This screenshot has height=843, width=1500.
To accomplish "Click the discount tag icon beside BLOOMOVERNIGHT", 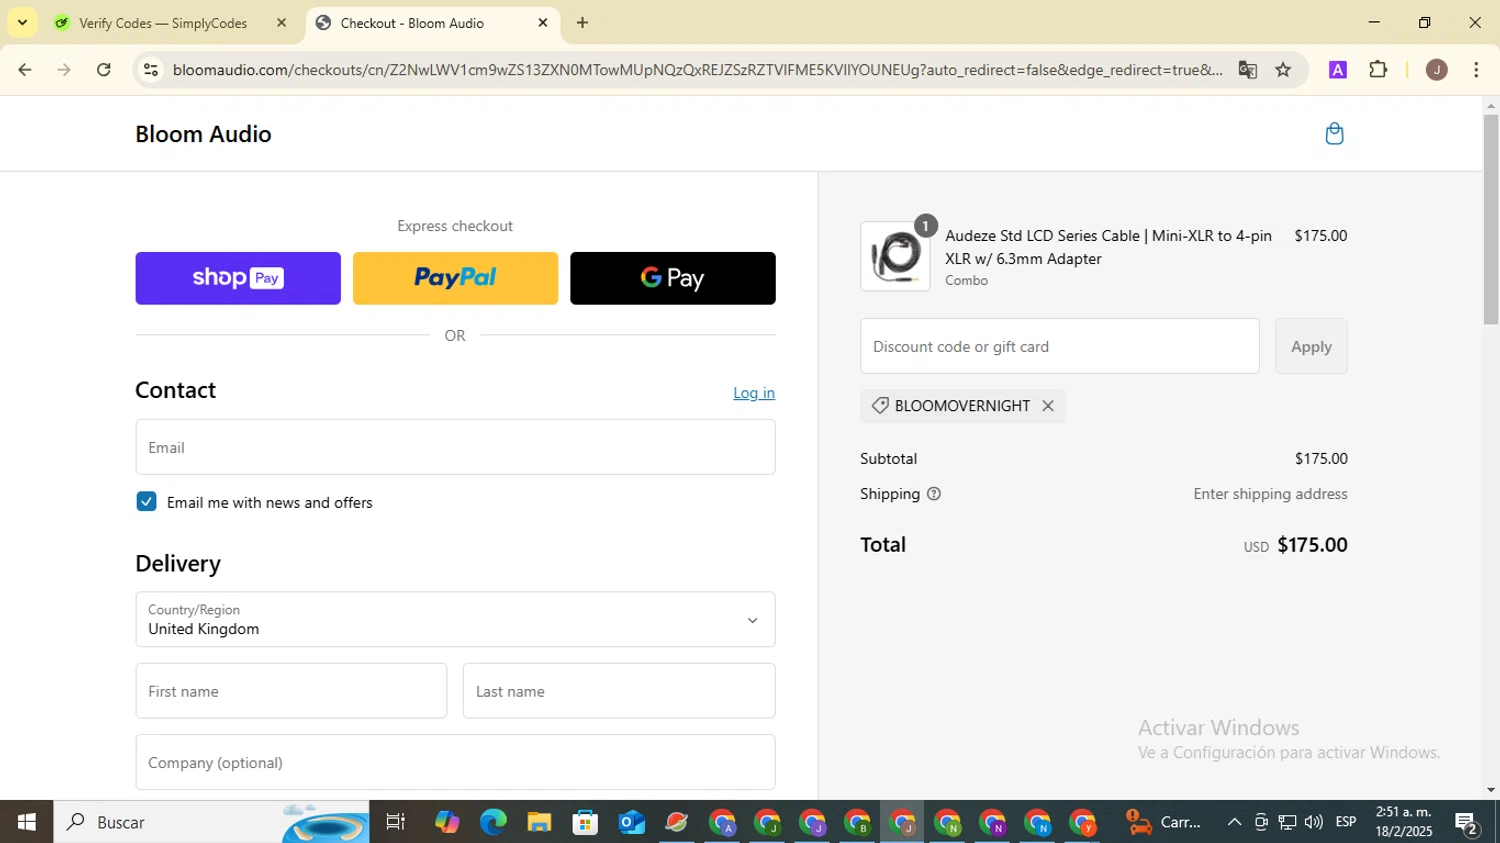I will click(880, 406).
